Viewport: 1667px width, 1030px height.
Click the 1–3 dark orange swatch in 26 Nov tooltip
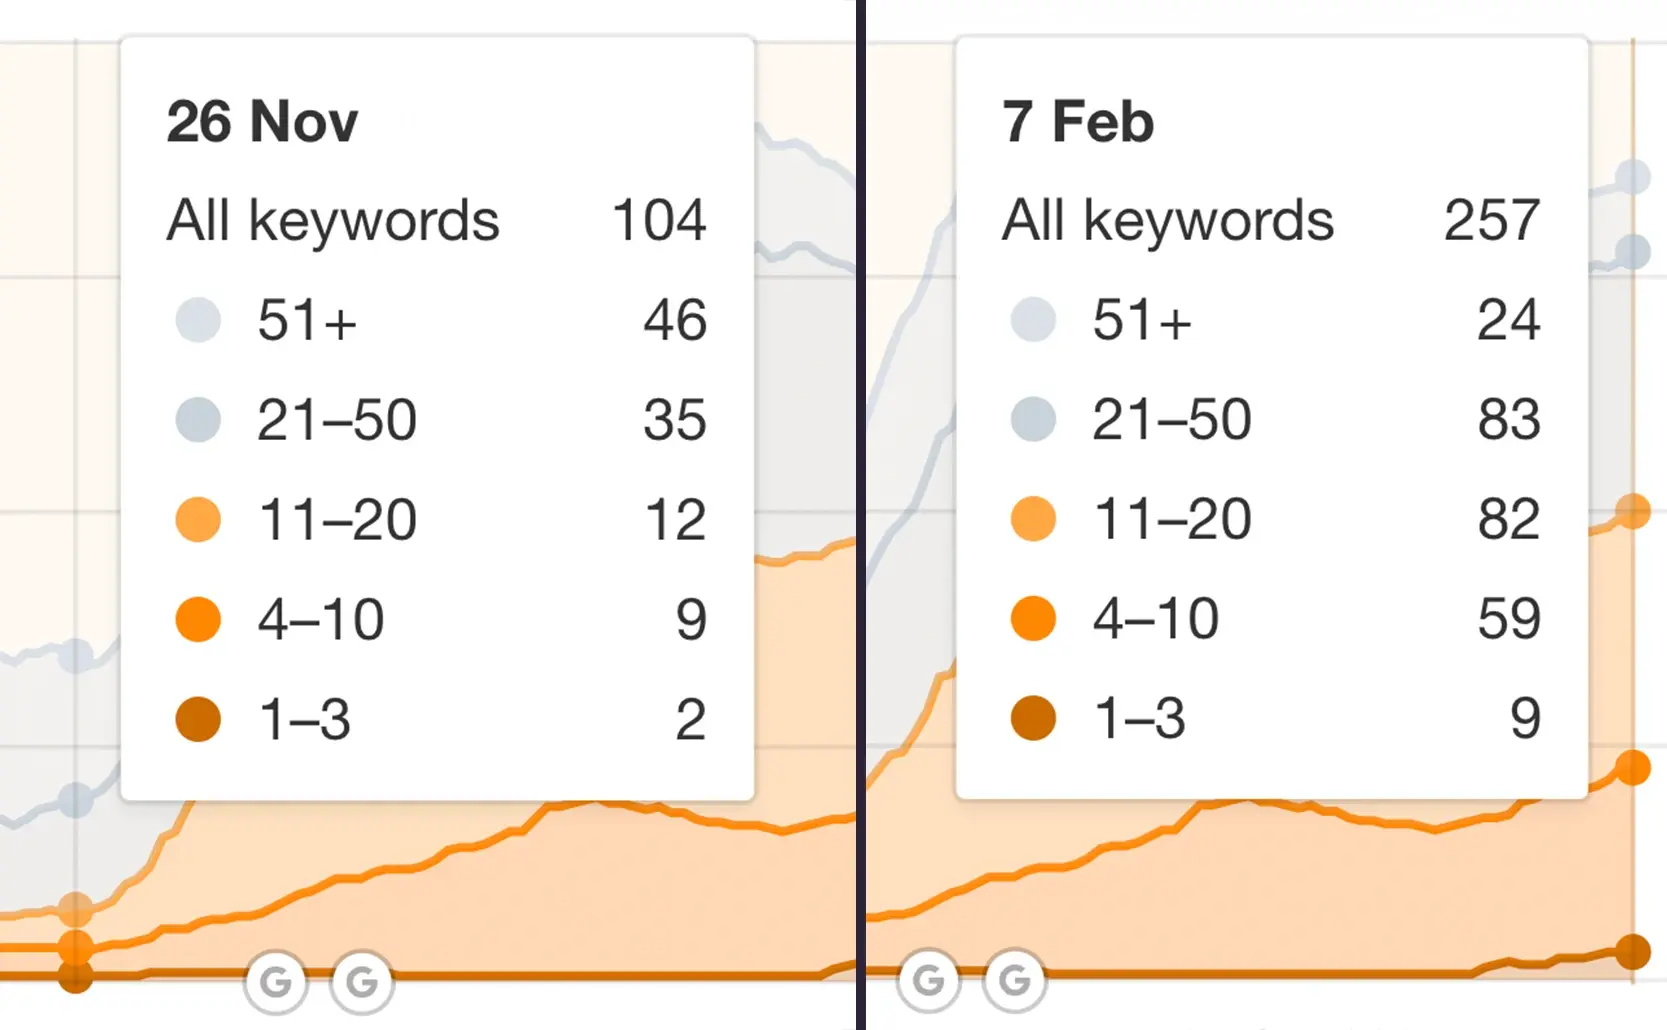(x=198, y=719)
